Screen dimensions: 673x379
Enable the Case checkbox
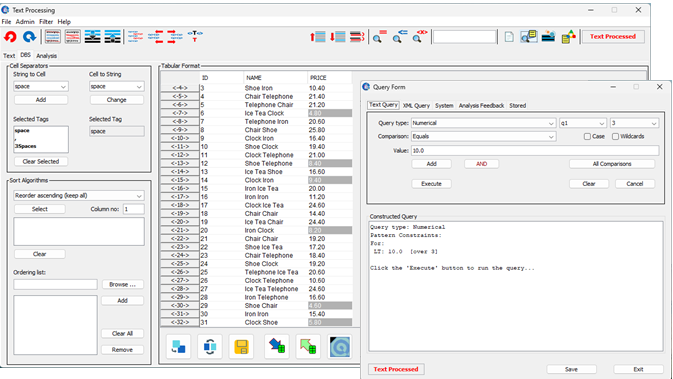(x=587, y=136)
